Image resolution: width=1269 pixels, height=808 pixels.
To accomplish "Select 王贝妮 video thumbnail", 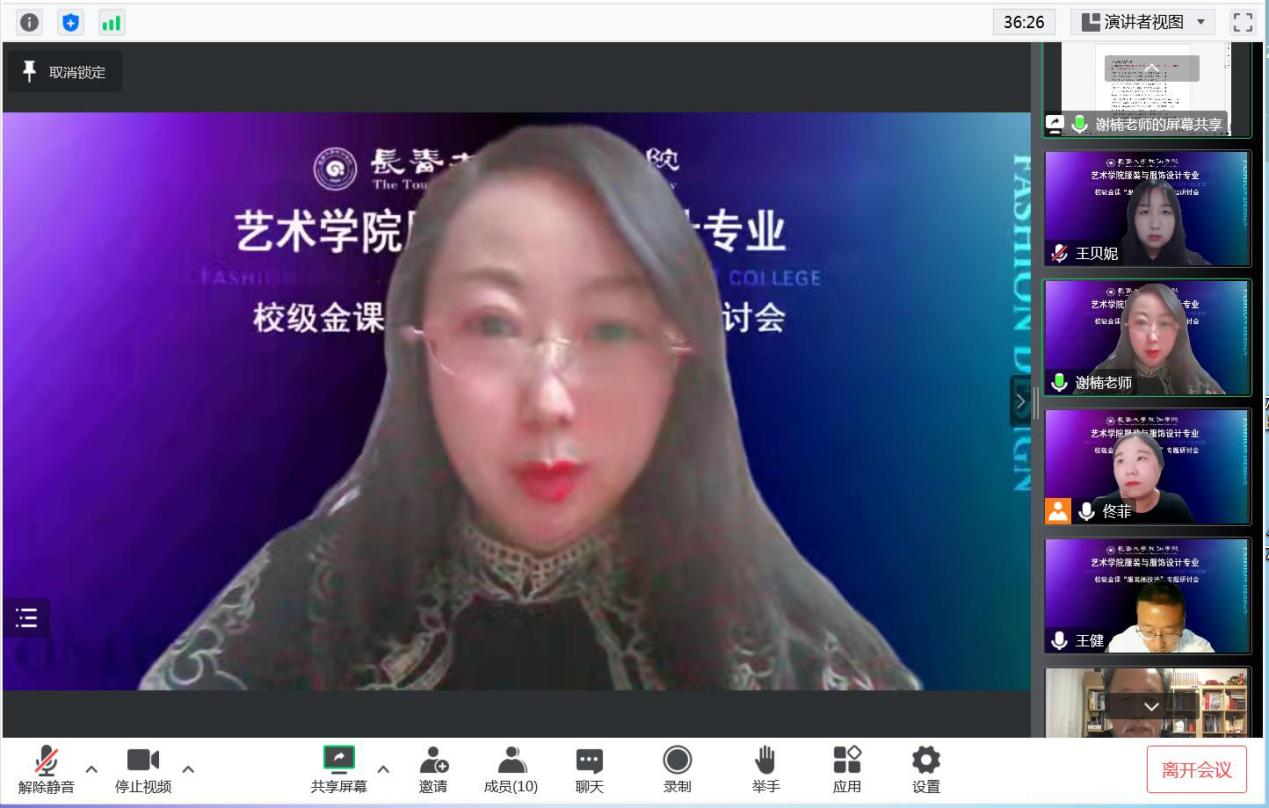I will point(1148,208).
